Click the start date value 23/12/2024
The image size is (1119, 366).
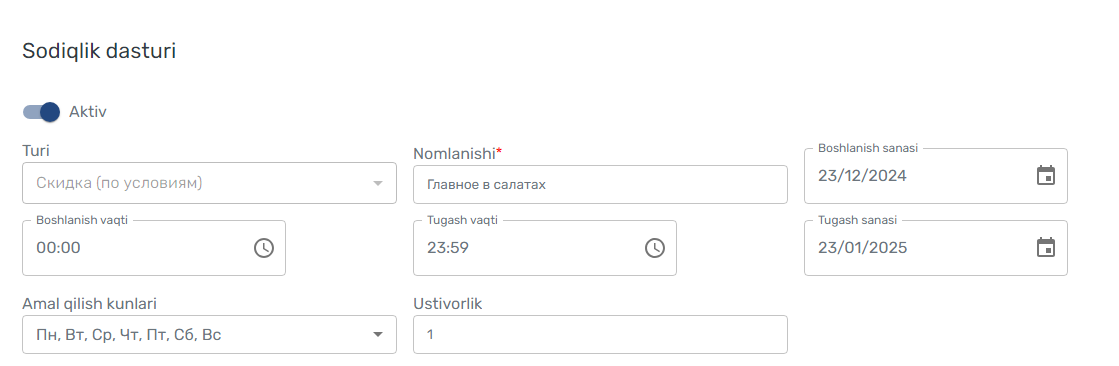[x=862, y=176]
